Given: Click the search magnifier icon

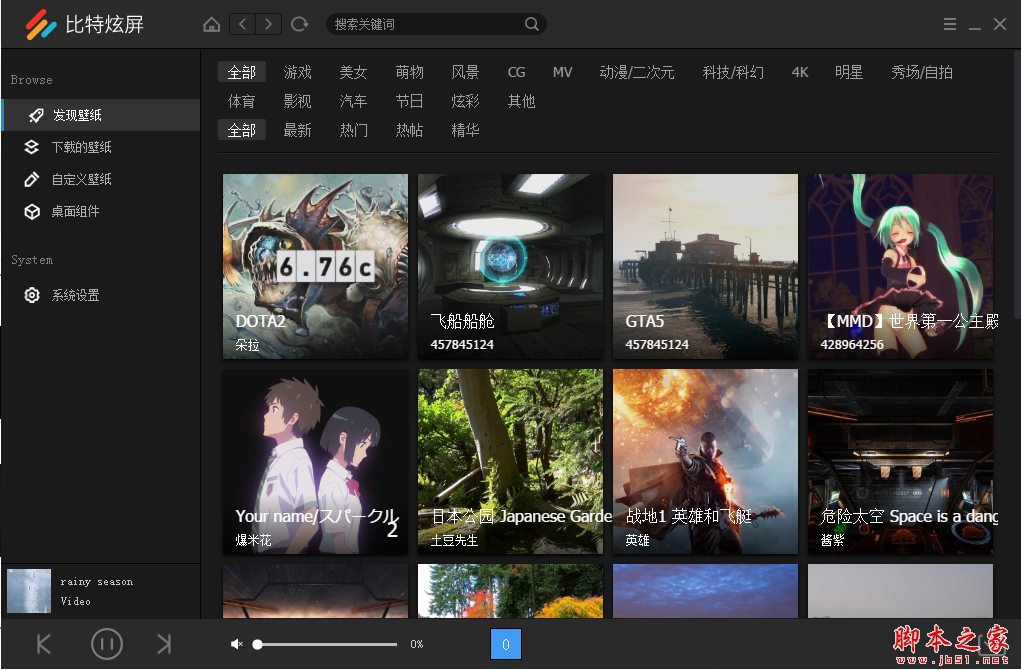Looking at the screenshot, I should [x=532, y=23].
